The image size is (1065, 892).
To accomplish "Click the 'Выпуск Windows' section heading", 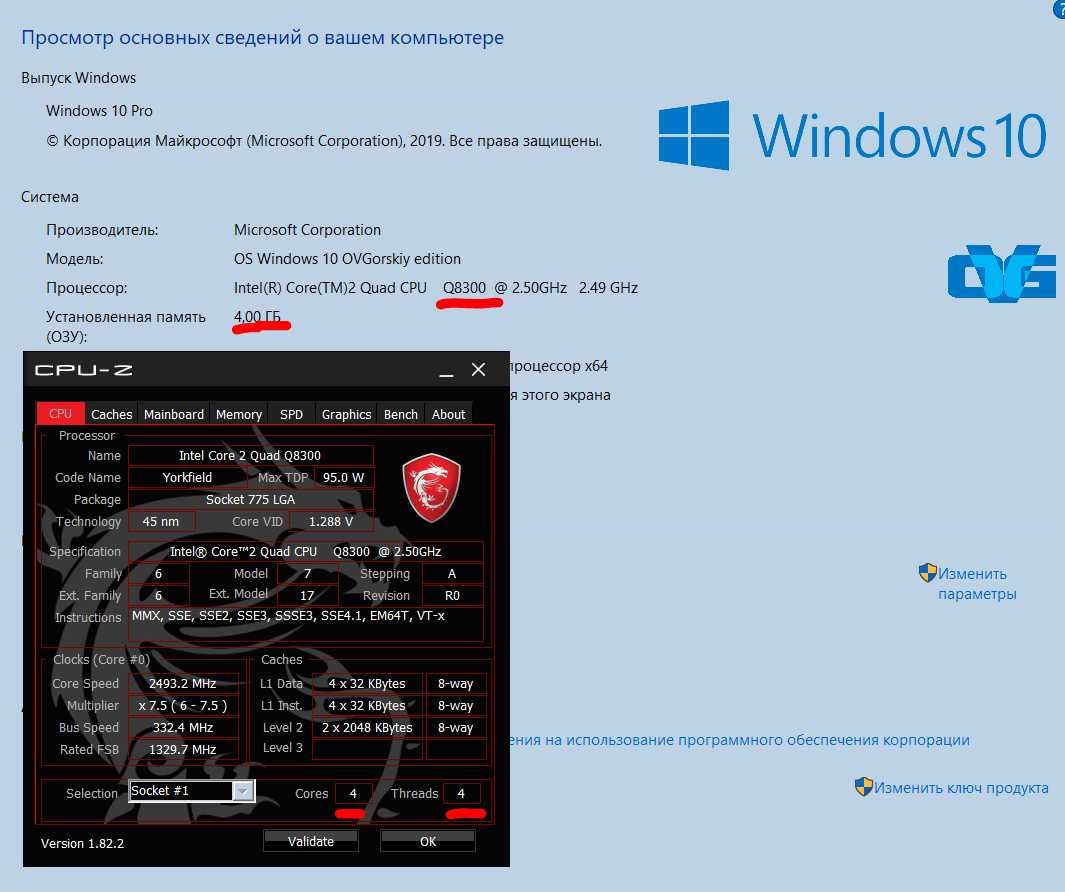I will 78,78.
